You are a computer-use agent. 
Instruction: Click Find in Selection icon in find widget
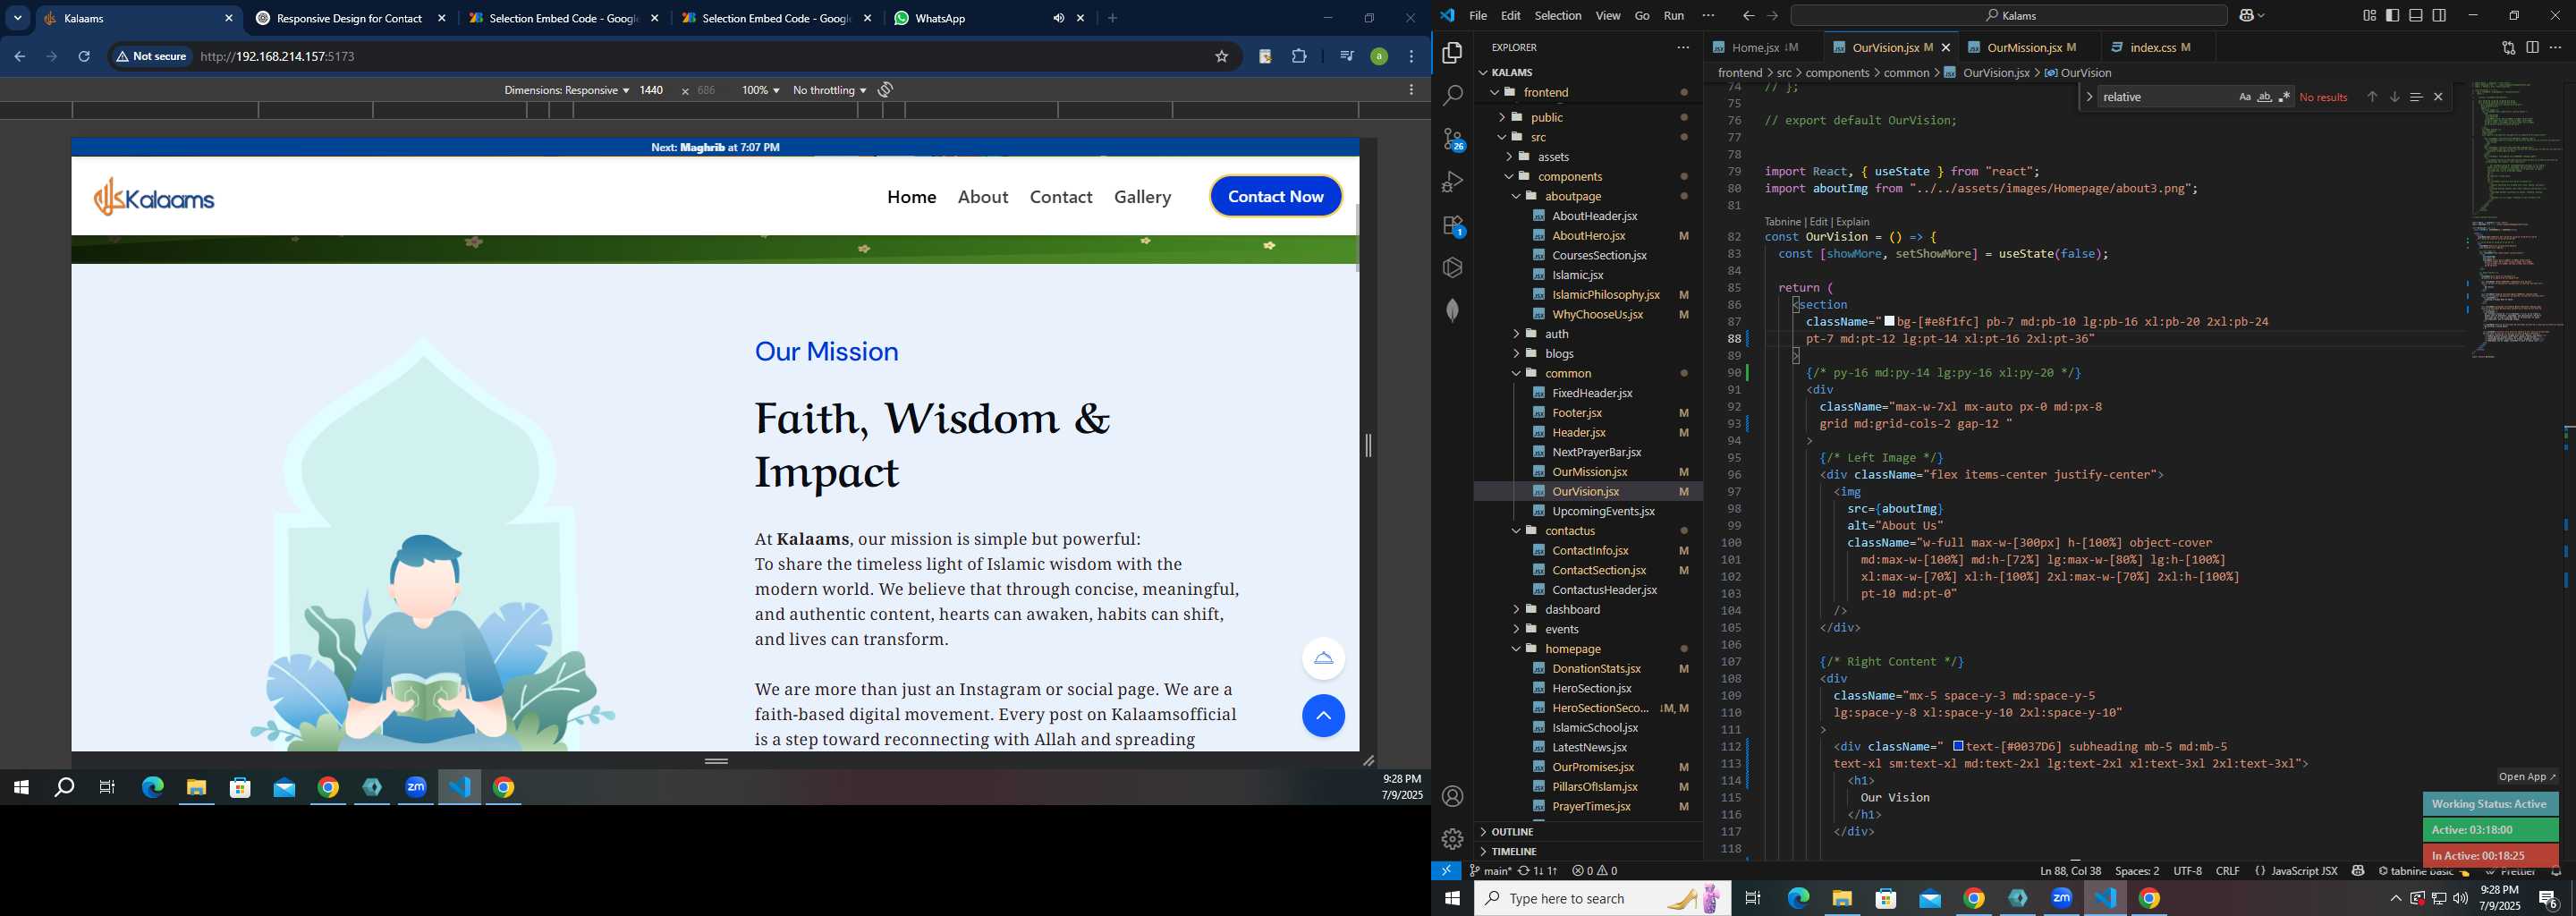tap(2416, 97)
